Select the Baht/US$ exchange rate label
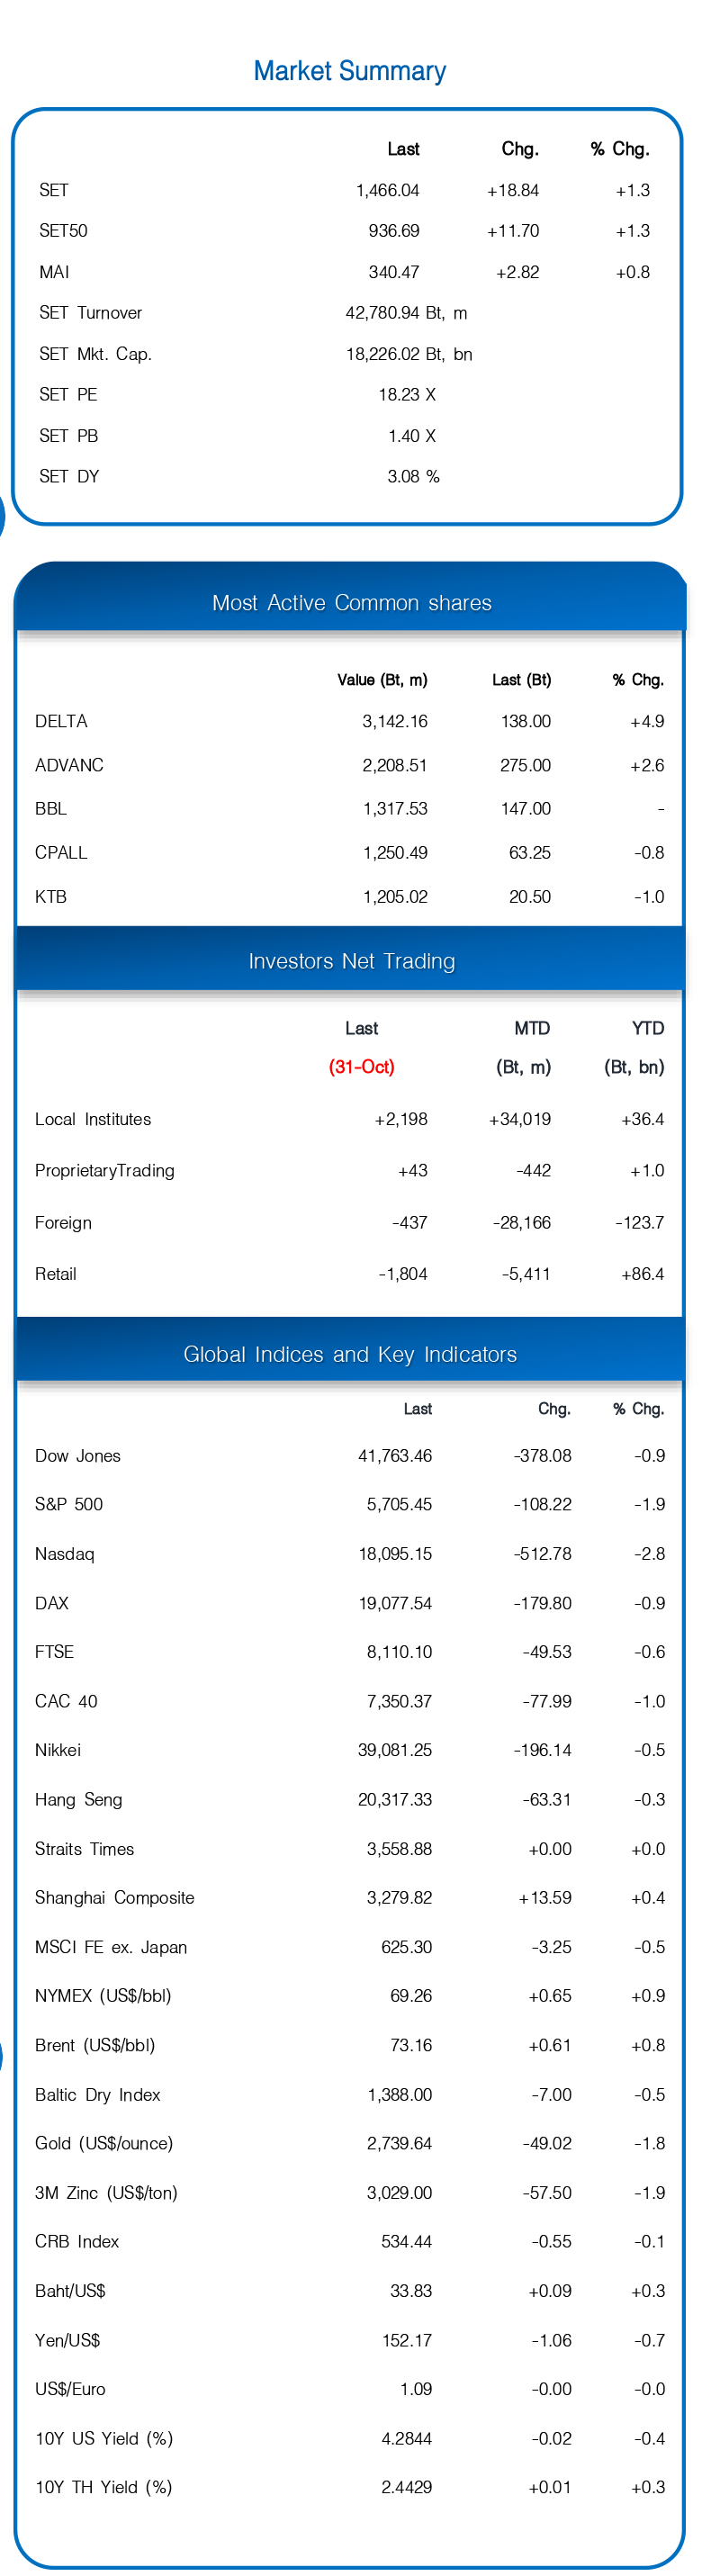This screenshot has height=2576, width=702. click(70, 2290)
